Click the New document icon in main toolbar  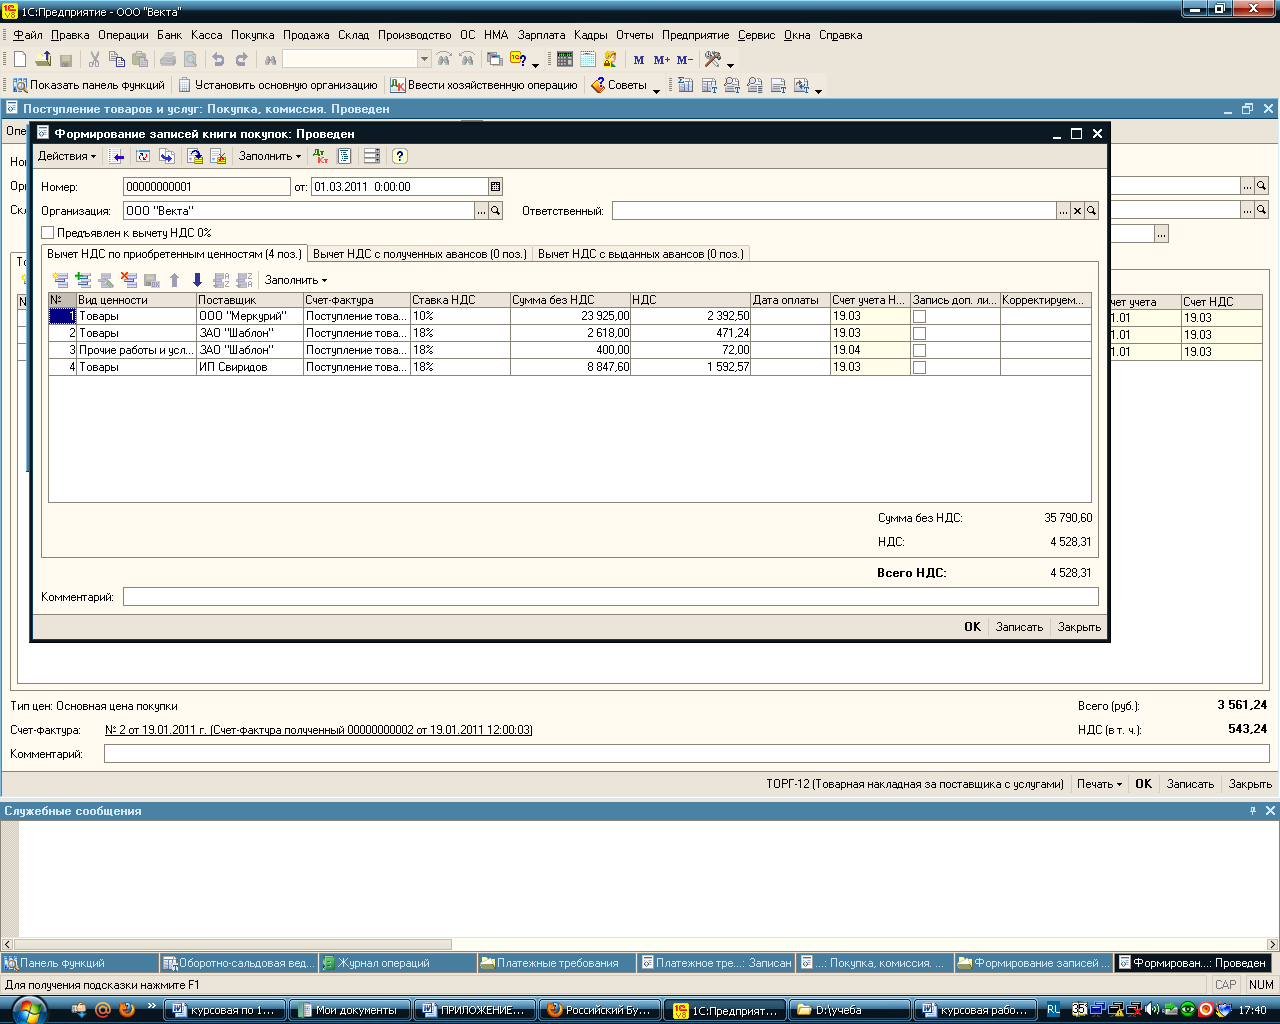(x=19, y=60)
